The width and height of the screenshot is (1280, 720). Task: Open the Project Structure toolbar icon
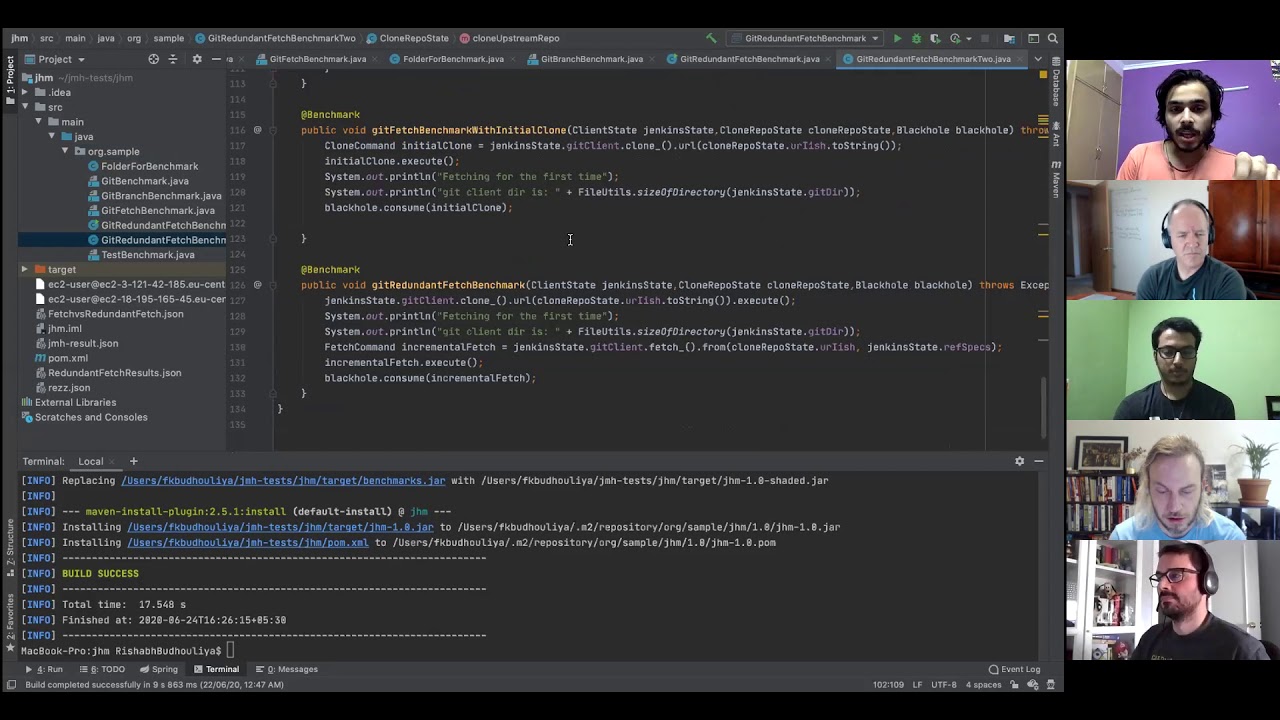pyautogui.click(x=1009, y=38)
